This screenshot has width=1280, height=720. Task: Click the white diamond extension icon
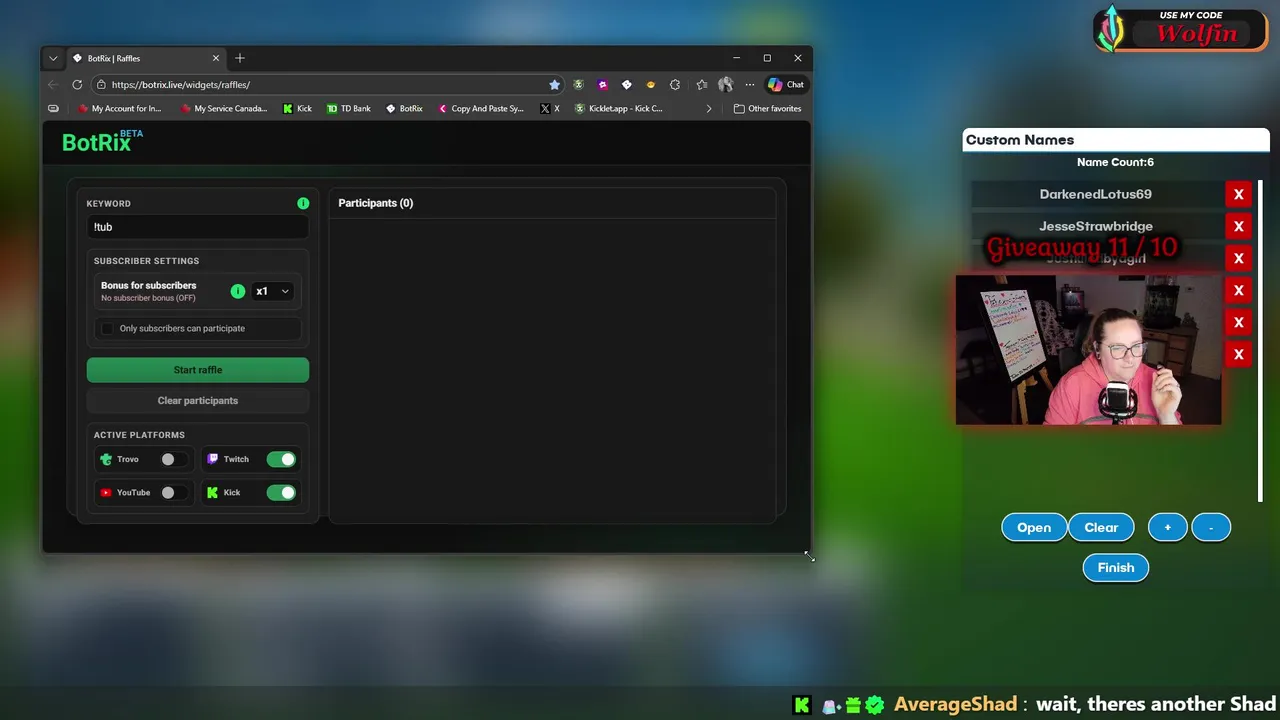pos(627,84)
